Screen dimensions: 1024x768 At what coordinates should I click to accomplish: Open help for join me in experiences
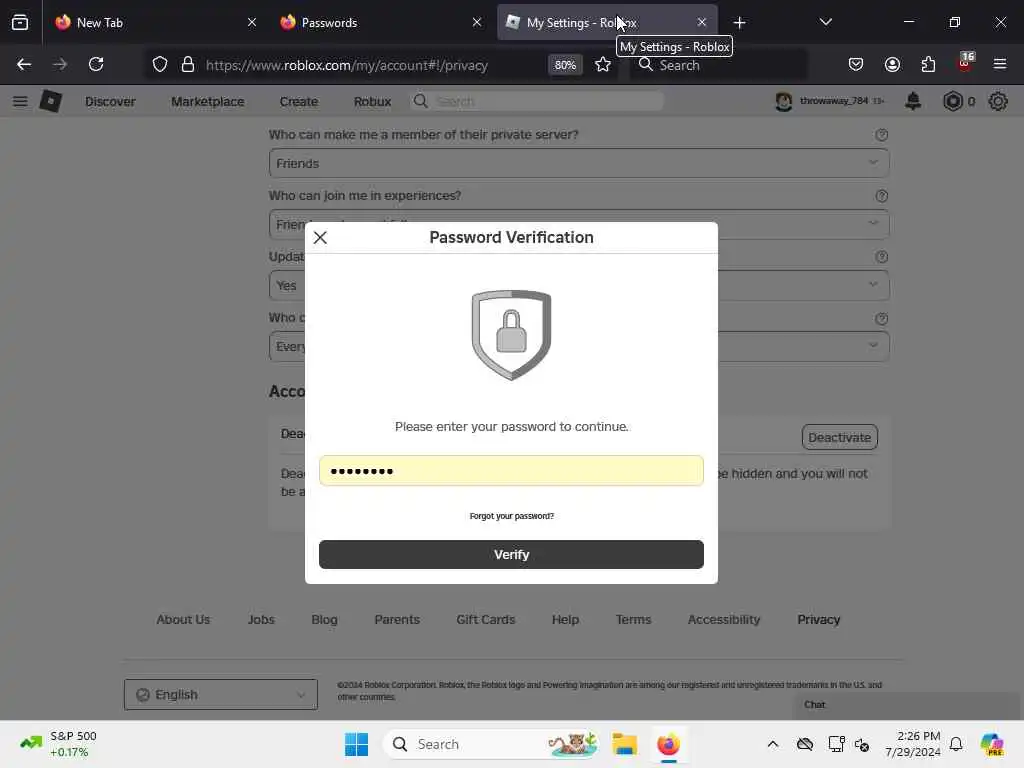[x=882, y=196]
